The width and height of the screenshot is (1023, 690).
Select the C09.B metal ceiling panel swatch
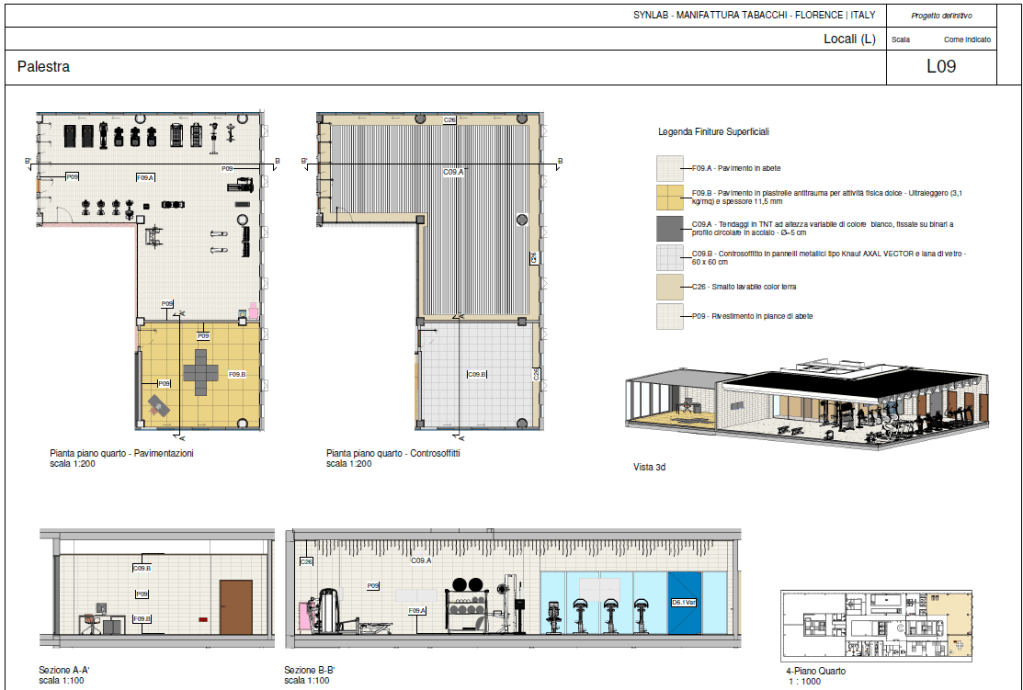click(669, 258)
